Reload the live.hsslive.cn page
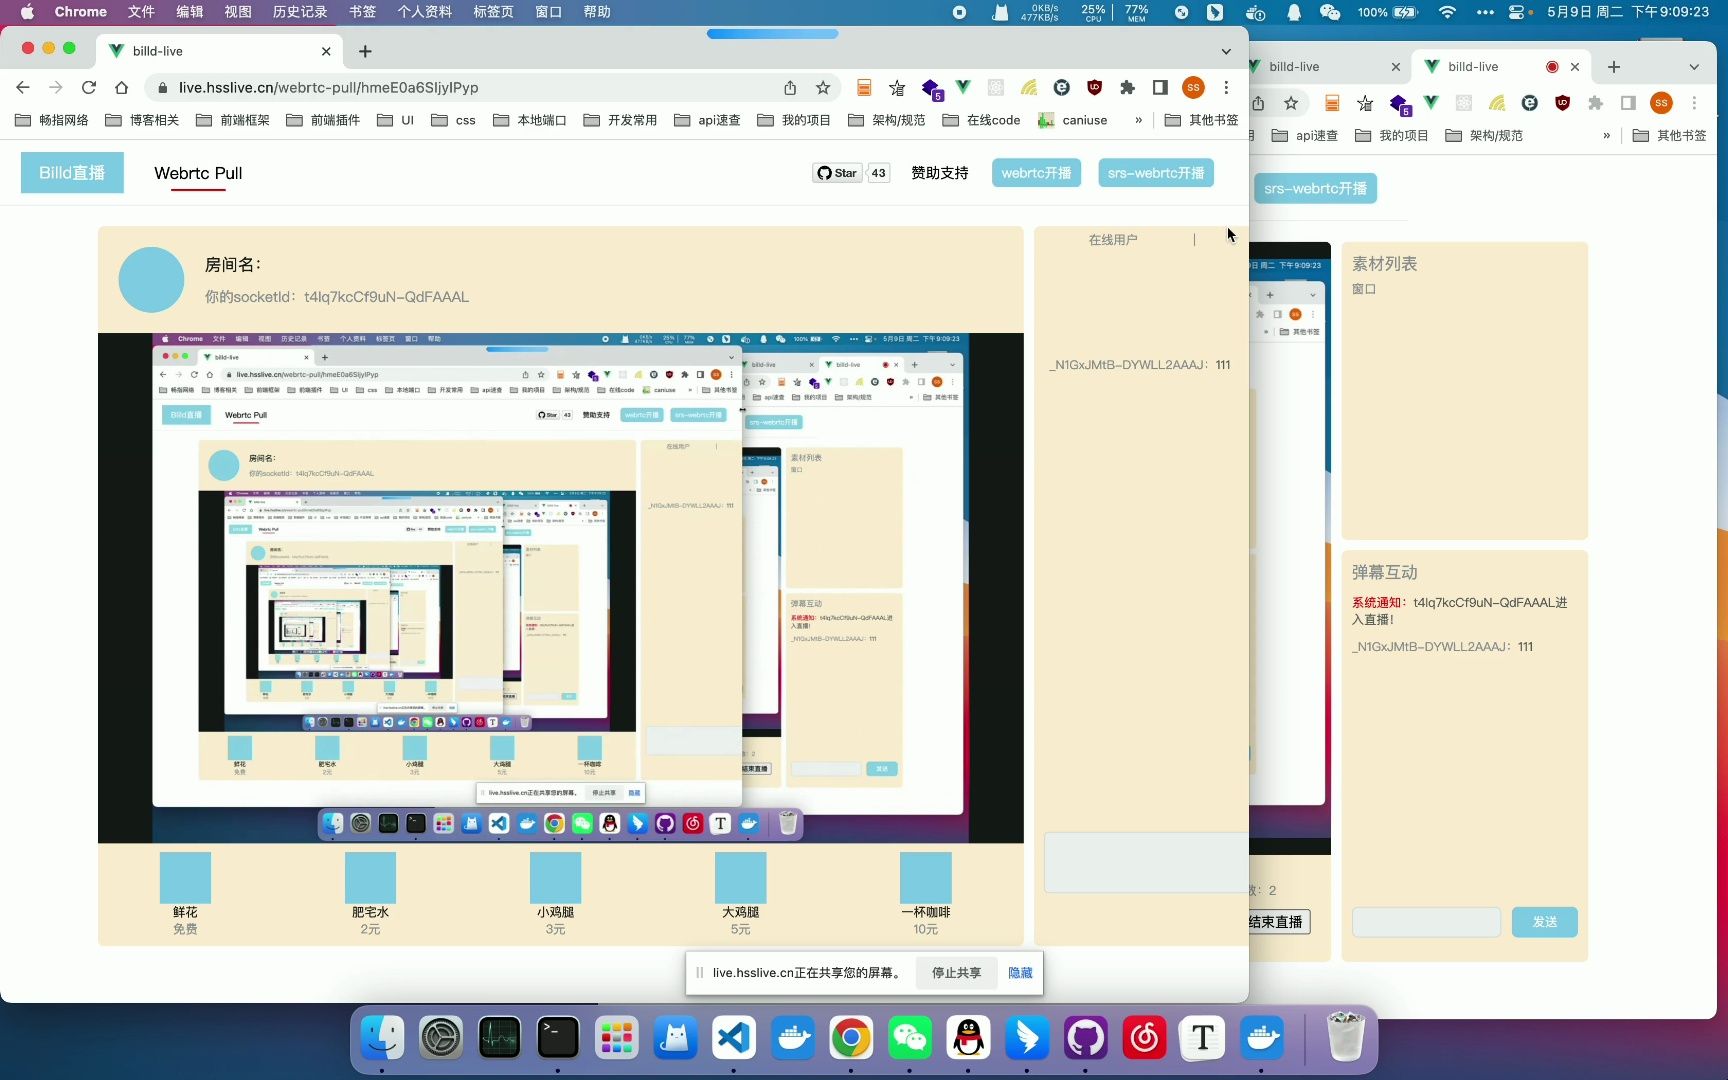This screenshot has width=1728, height=1080. [89, 88]
